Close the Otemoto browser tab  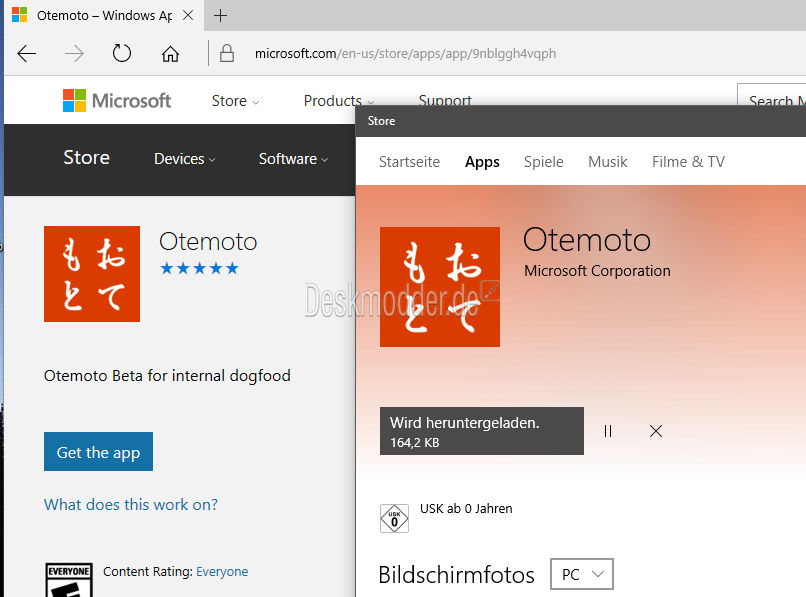click(188, 15)
